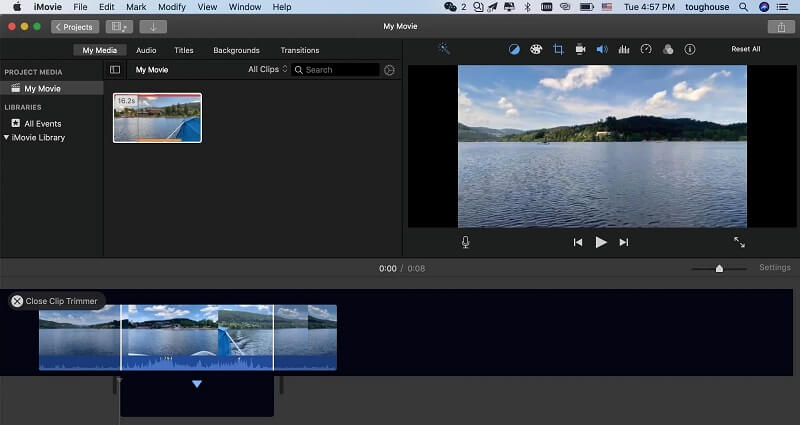Click the clip trimmer right trim handle
The image size is (800, 425).
pos(273,337)
